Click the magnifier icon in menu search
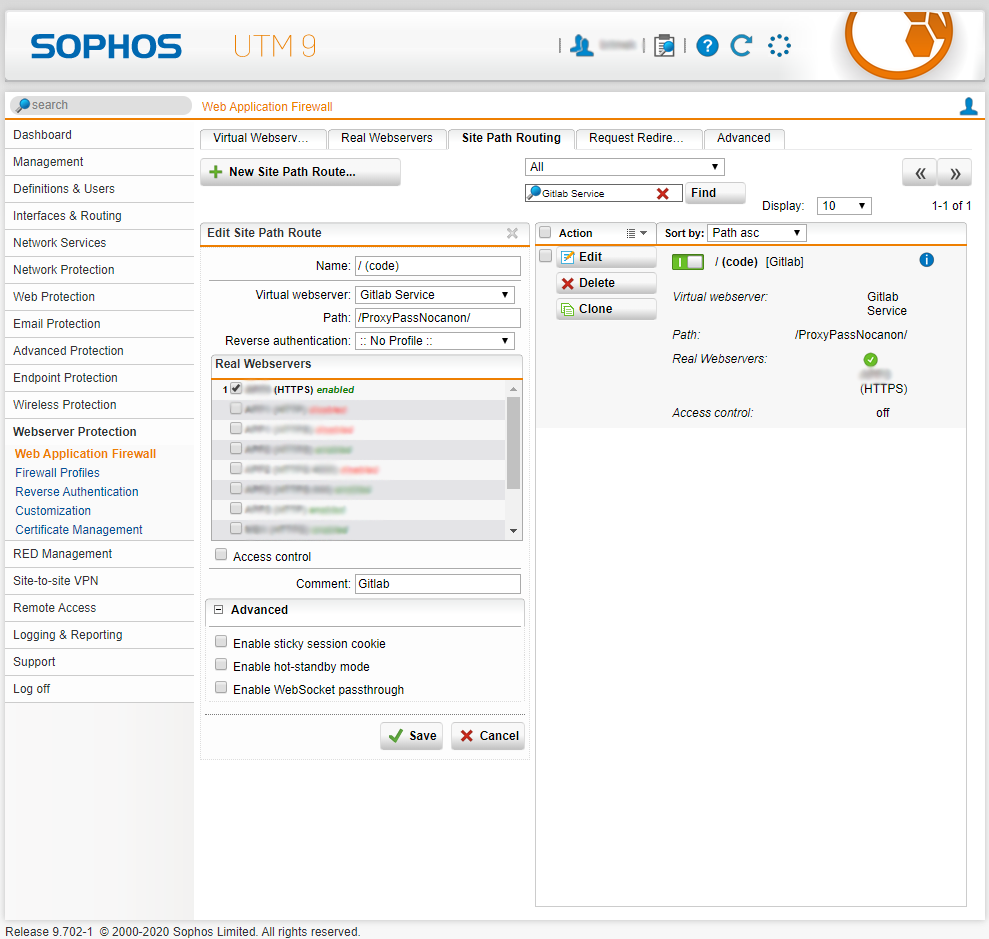Screen dimensions: 989x939 click(23, 105)
